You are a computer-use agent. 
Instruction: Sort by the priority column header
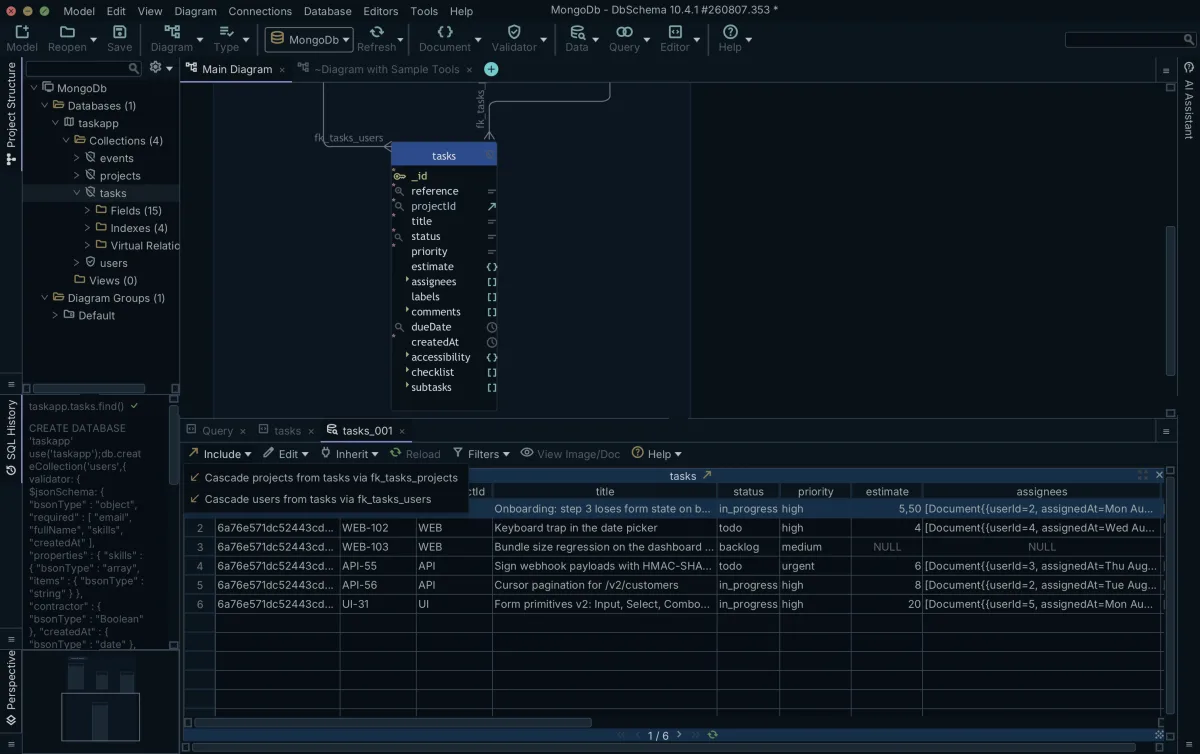(815, 491)
